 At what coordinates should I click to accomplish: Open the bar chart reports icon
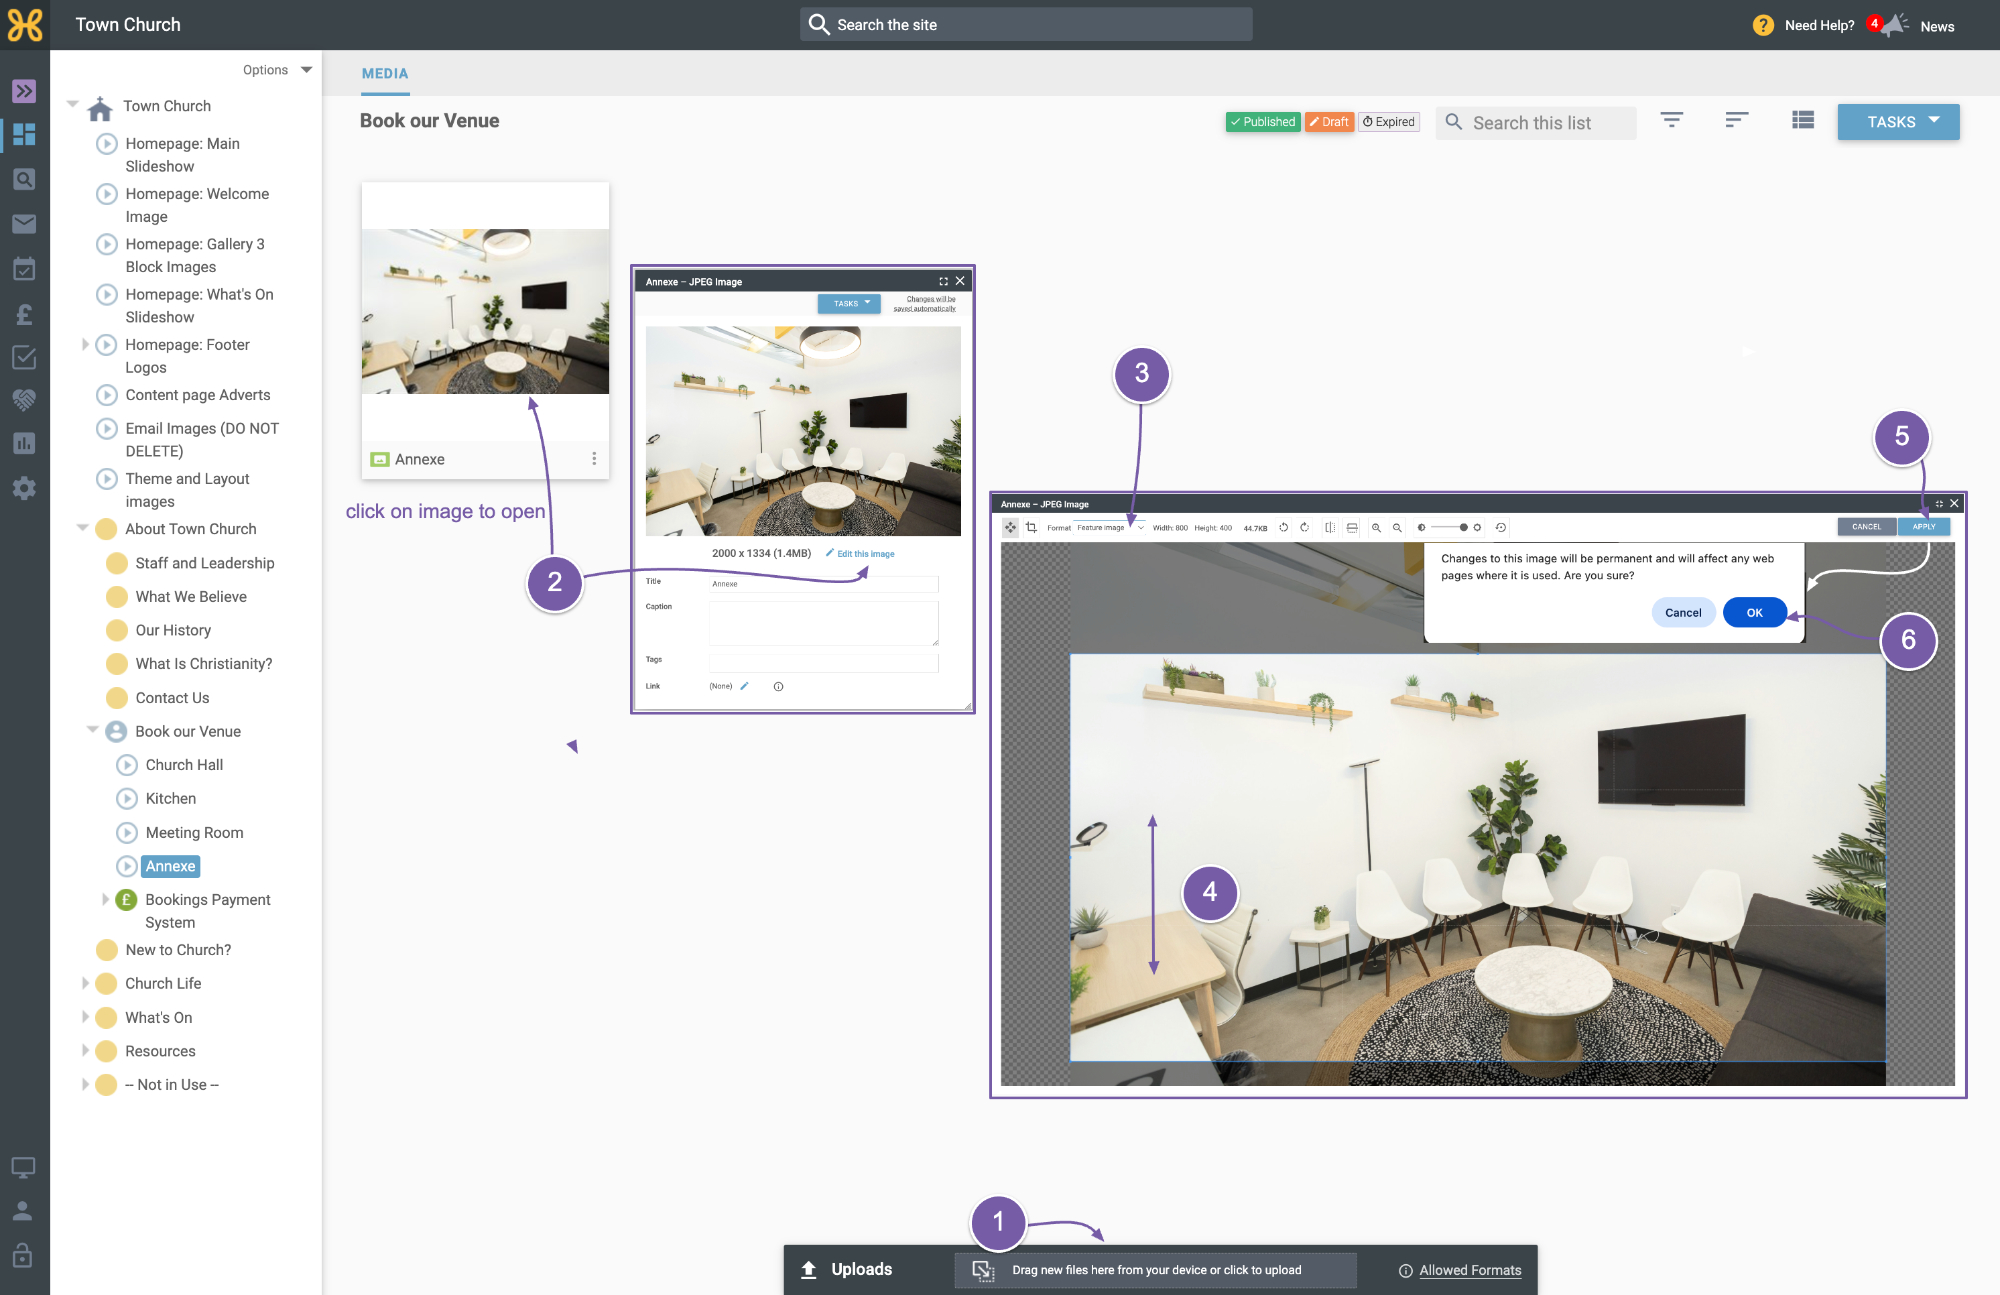point(24,443)
